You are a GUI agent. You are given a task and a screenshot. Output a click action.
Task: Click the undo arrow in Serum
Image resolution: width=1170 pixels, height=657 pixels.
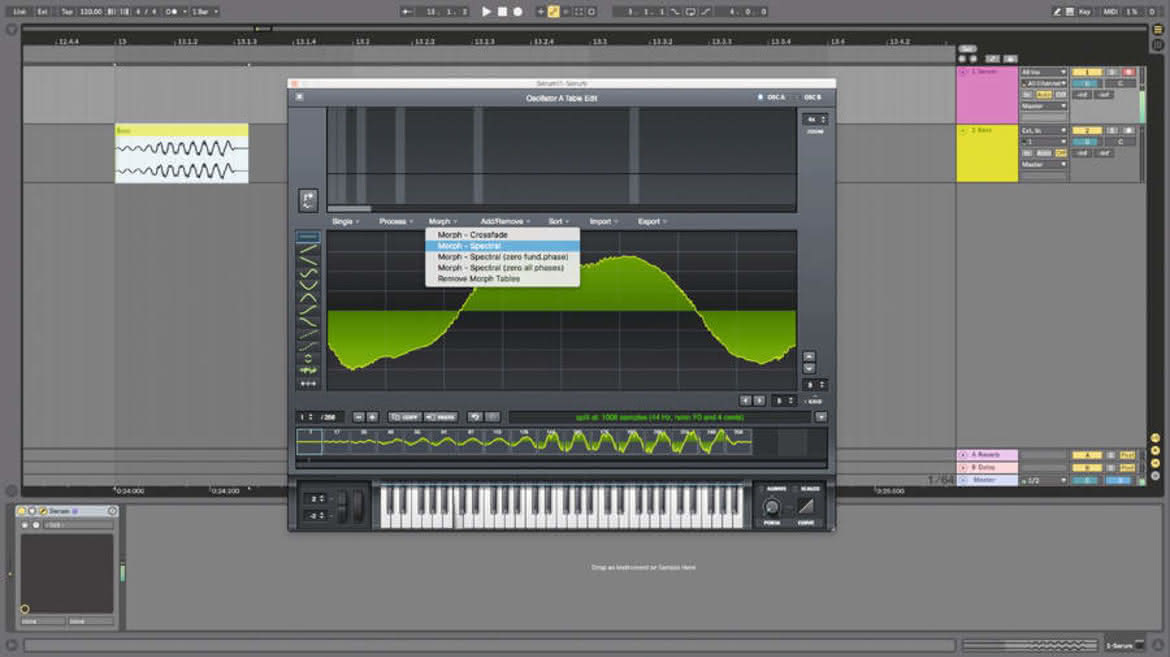click(475, 417)
